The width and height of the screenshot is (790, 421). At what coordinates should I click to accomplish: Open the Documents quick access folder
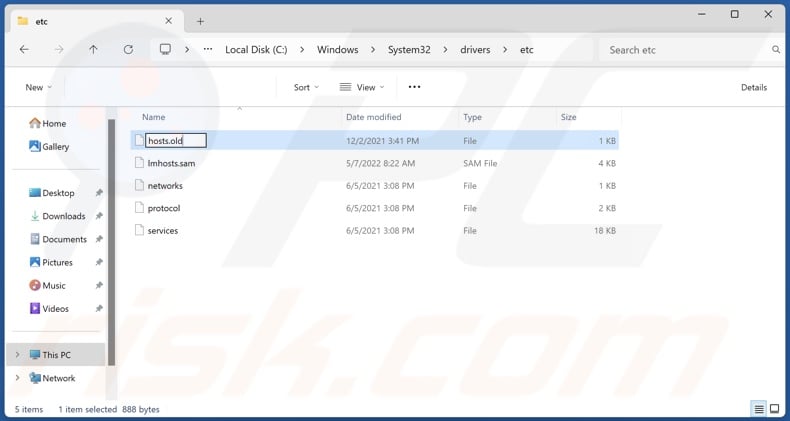coord(58,239)
